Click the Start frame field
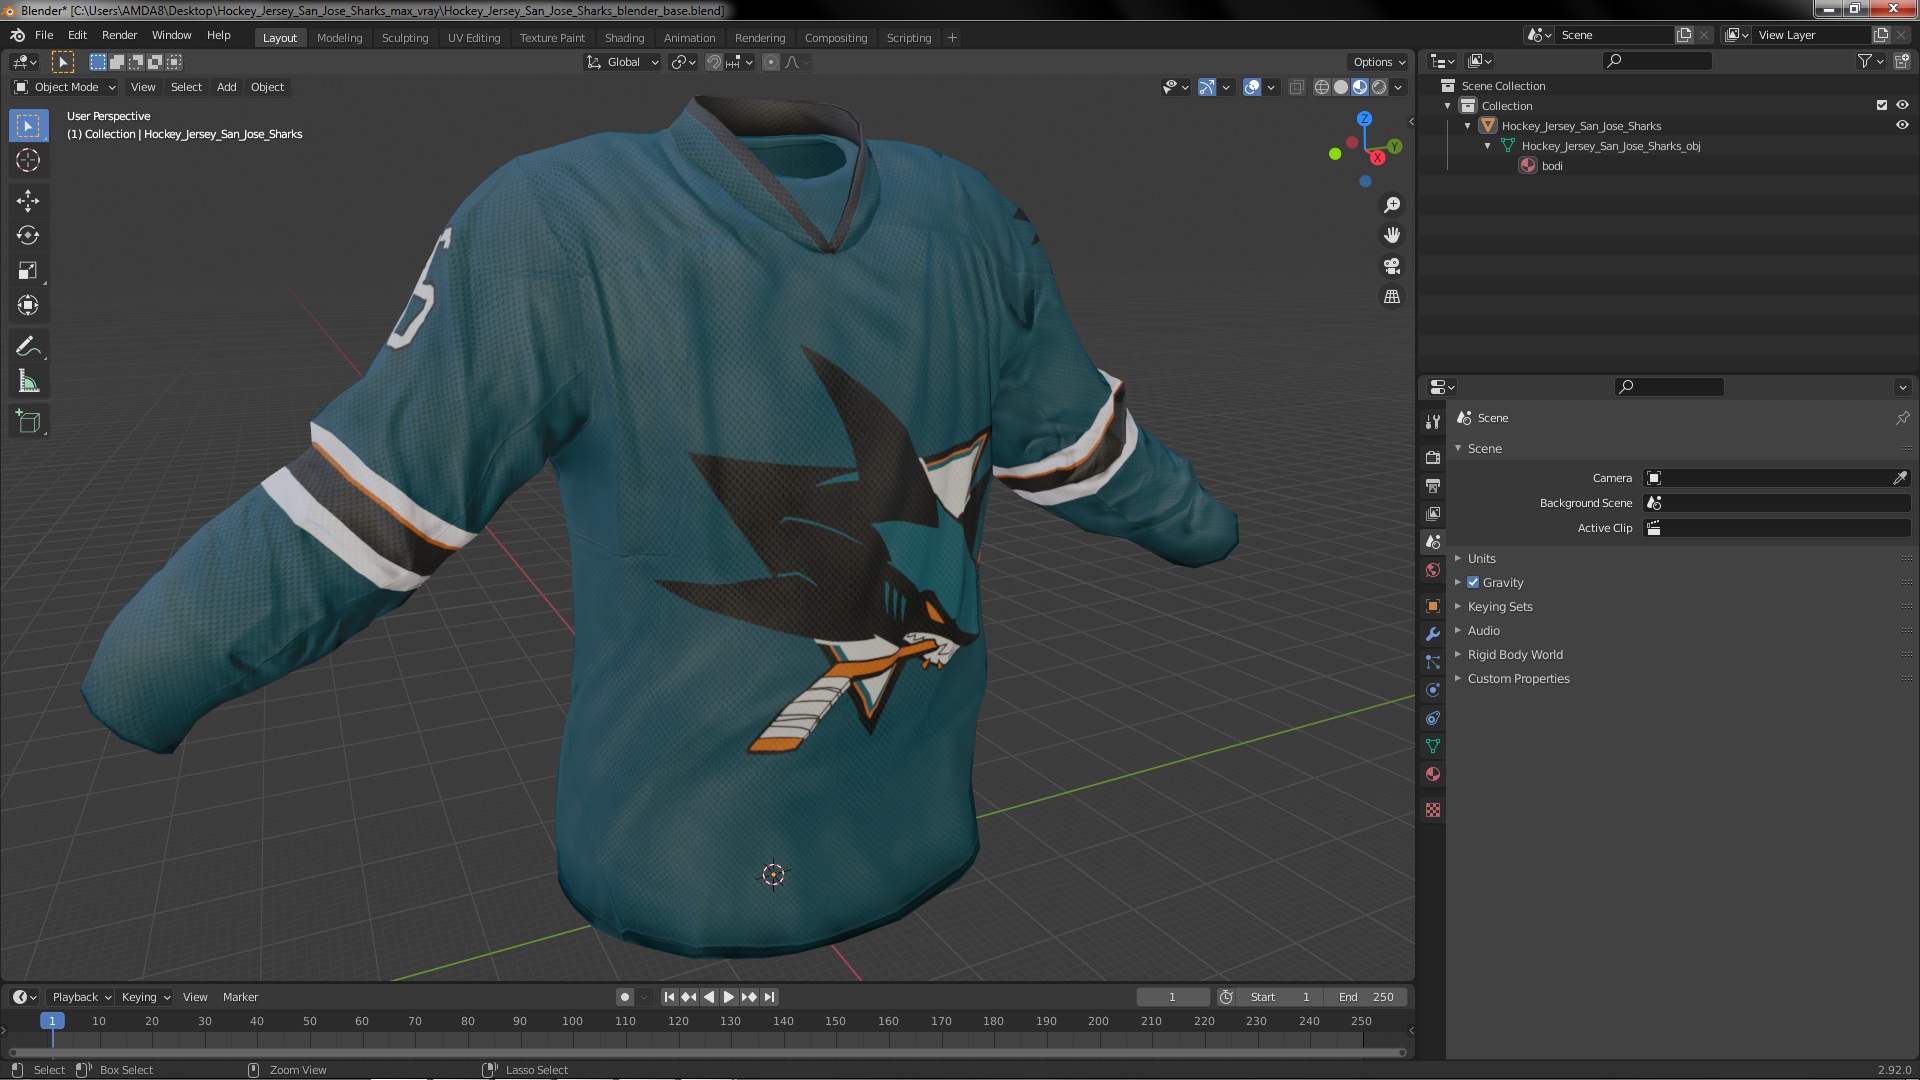 pyautogui.click(x=1280, y=997)
